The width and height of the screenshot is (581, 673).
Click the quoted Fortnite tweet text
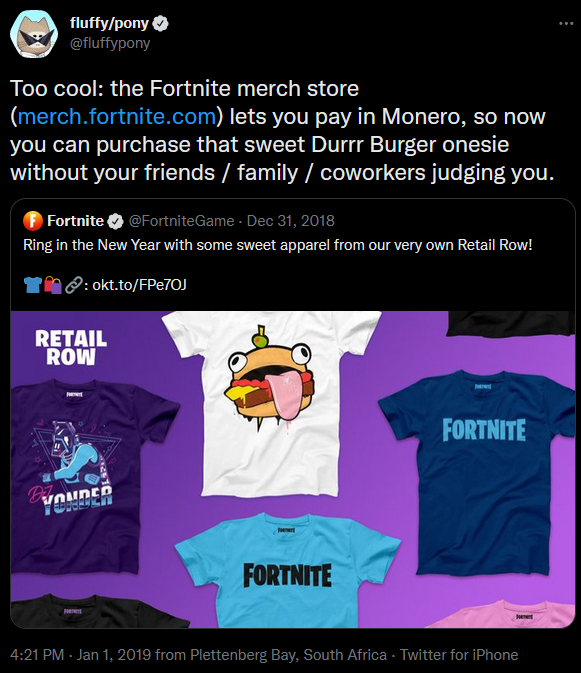278,245
